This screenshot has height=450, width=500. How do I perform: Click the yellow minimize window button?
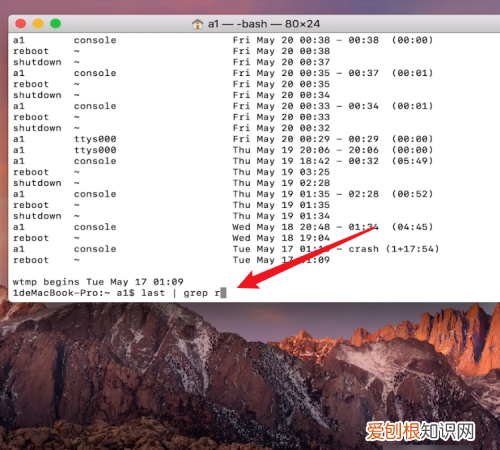tap(38, 24)
